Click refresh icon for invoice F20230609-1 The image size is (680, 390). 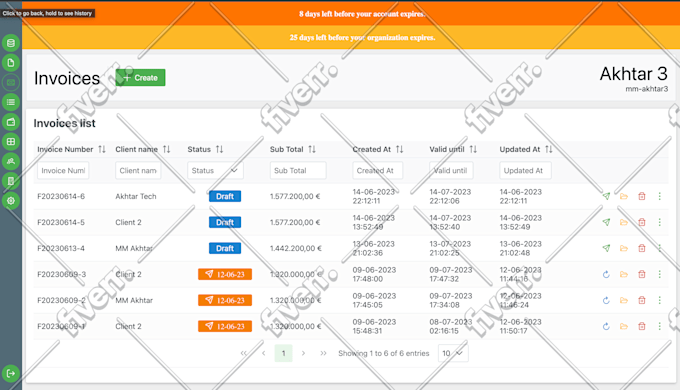point(606,326)
